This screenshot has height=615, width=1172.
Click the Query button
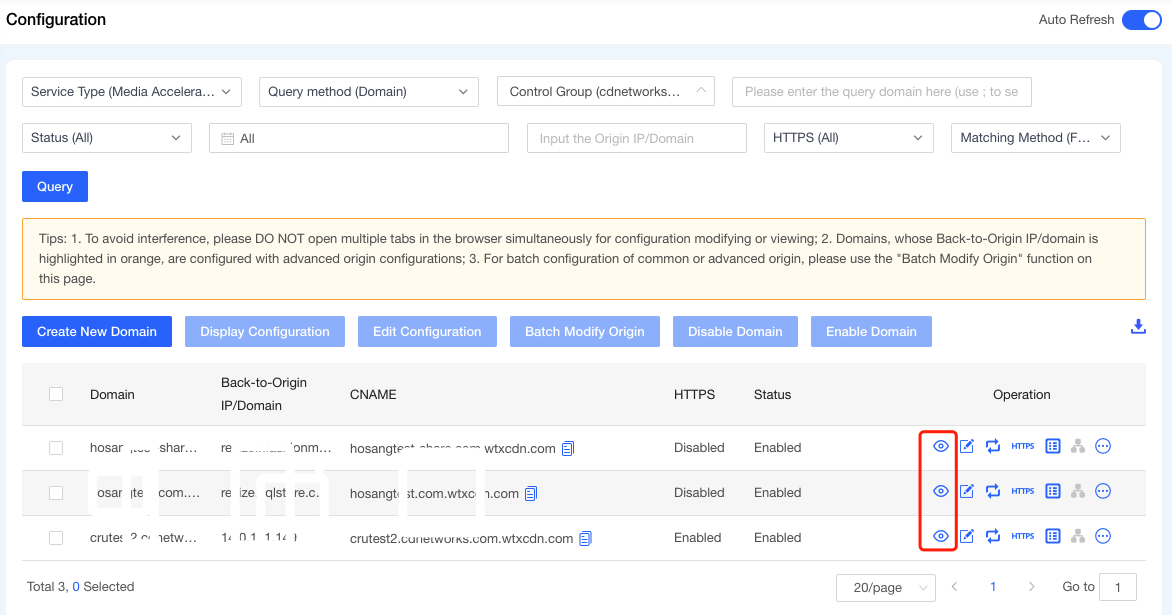click(x=55, y=187)
